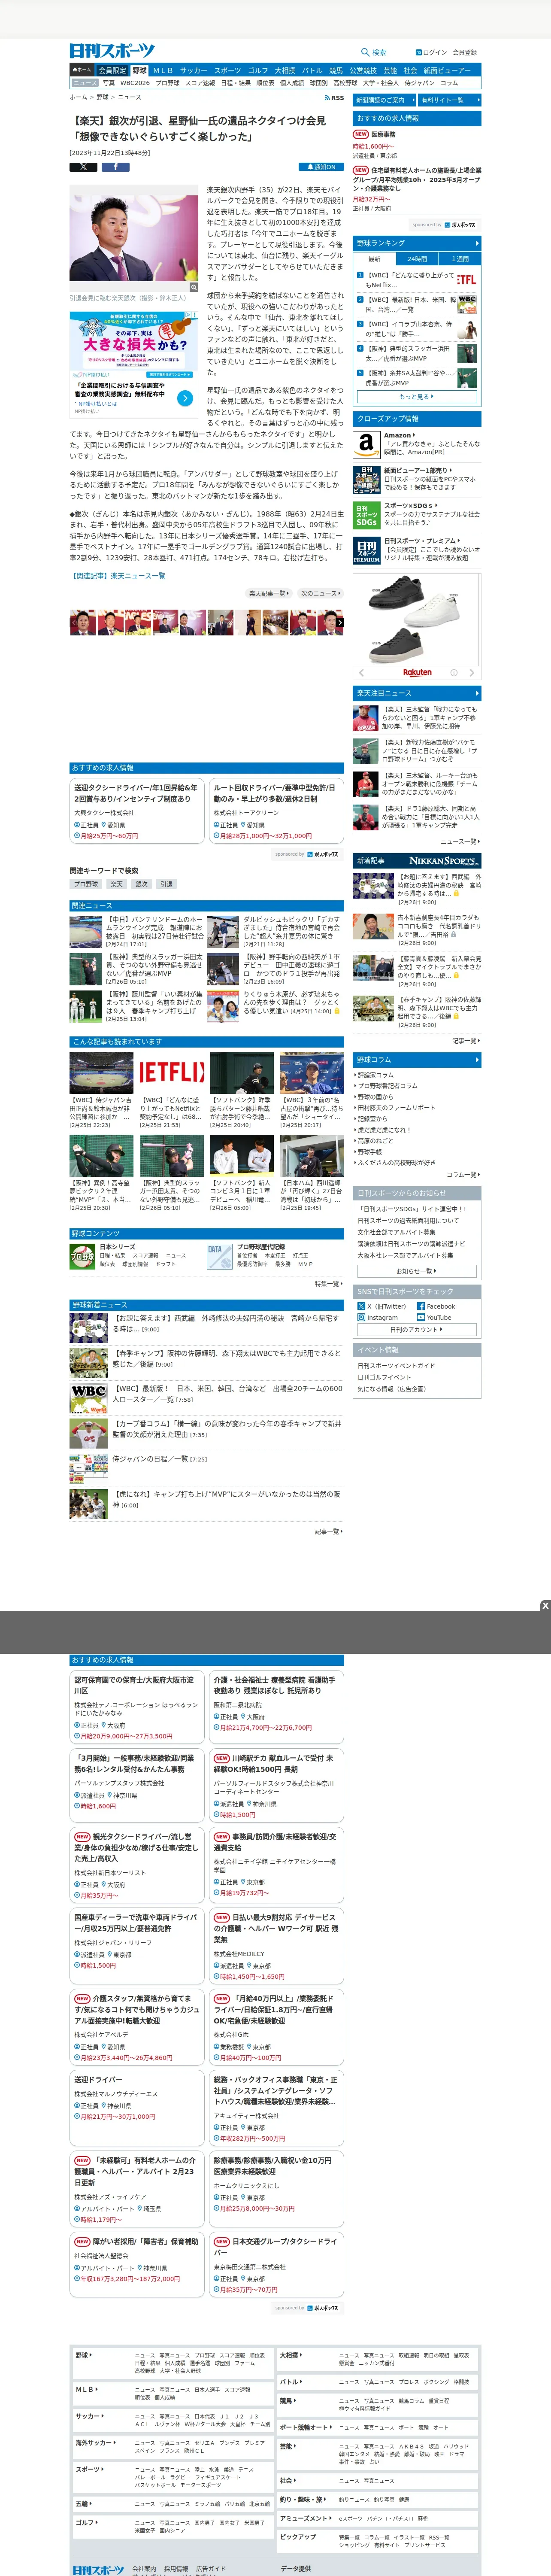Advance the photo strip with the next arrow
This screenshot has width=551, height=2576.
pyautogui.click(x=340, y=622)
